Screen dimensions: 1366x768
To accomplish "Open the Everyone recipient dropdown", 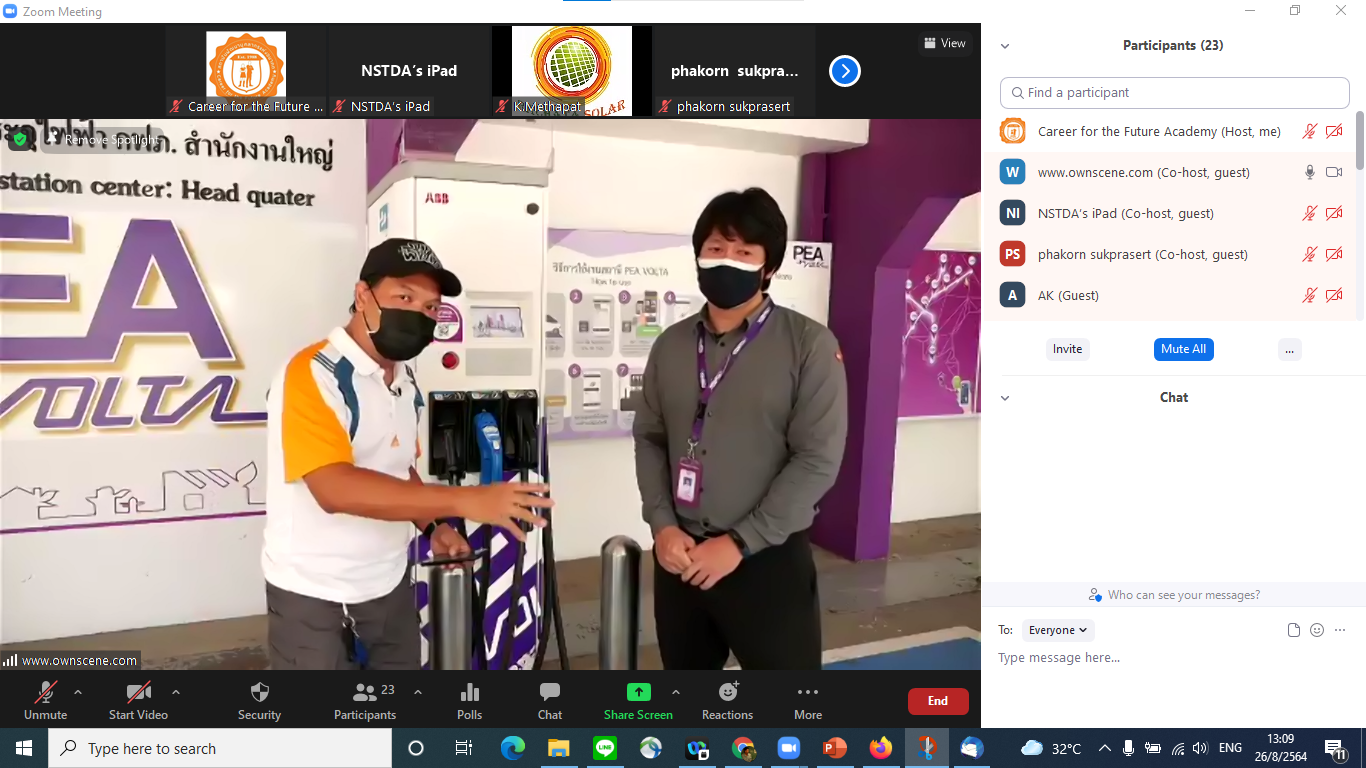I will coord(1057,630).
